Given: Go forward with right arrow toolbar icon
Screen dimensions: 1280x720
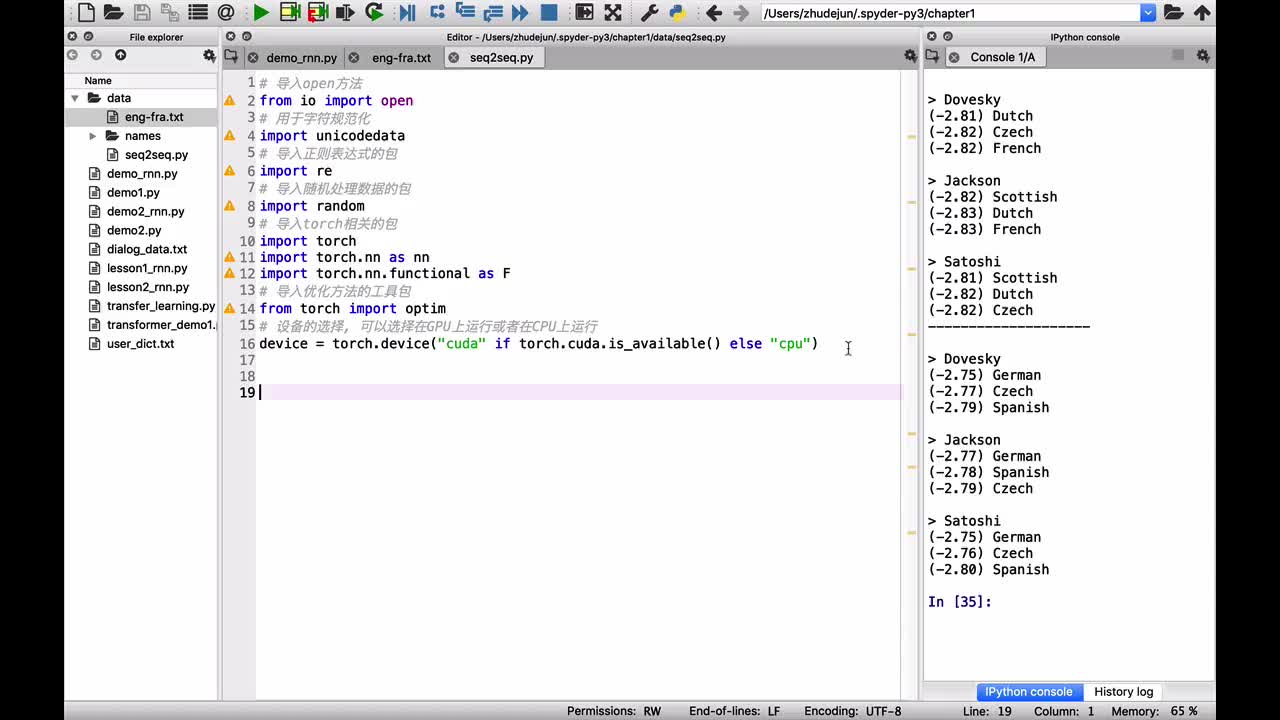Looking at the screenshot, I should click(741, 13).
